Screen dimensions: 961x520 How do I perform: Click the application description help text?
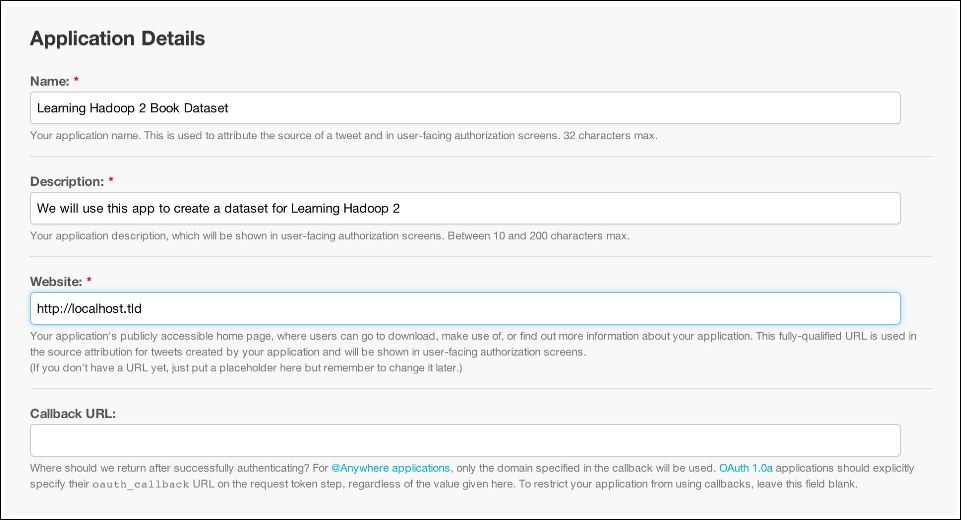[330, 235]
